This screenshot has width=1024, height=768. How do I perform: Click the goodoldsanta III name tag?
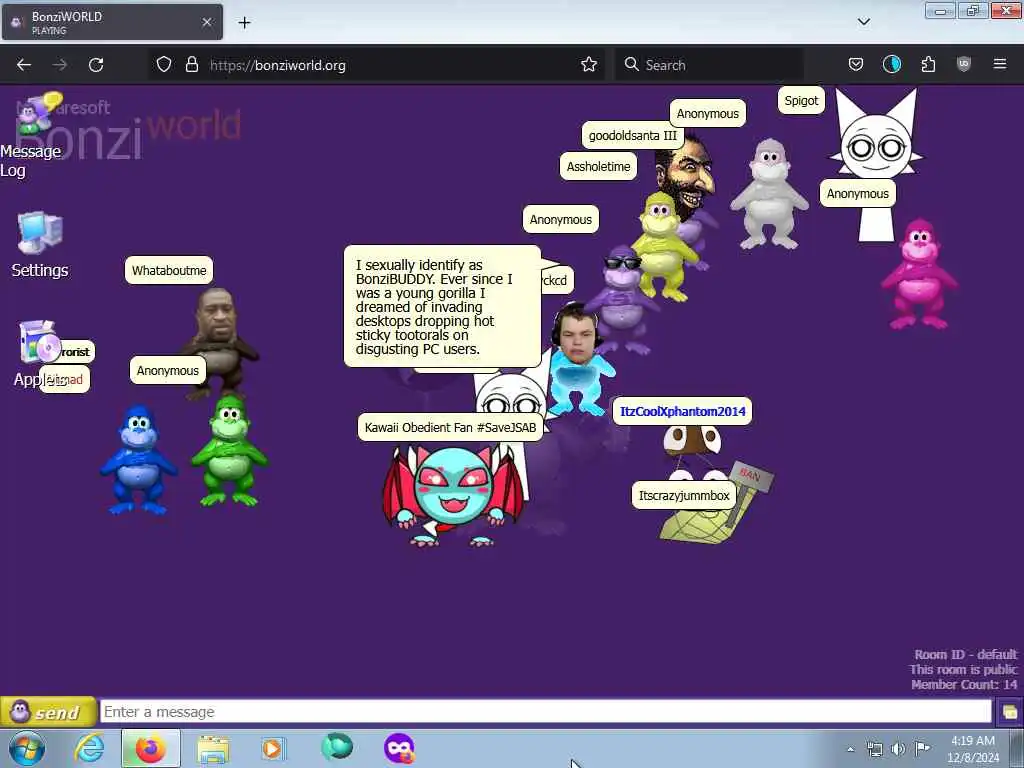[633, 136]
